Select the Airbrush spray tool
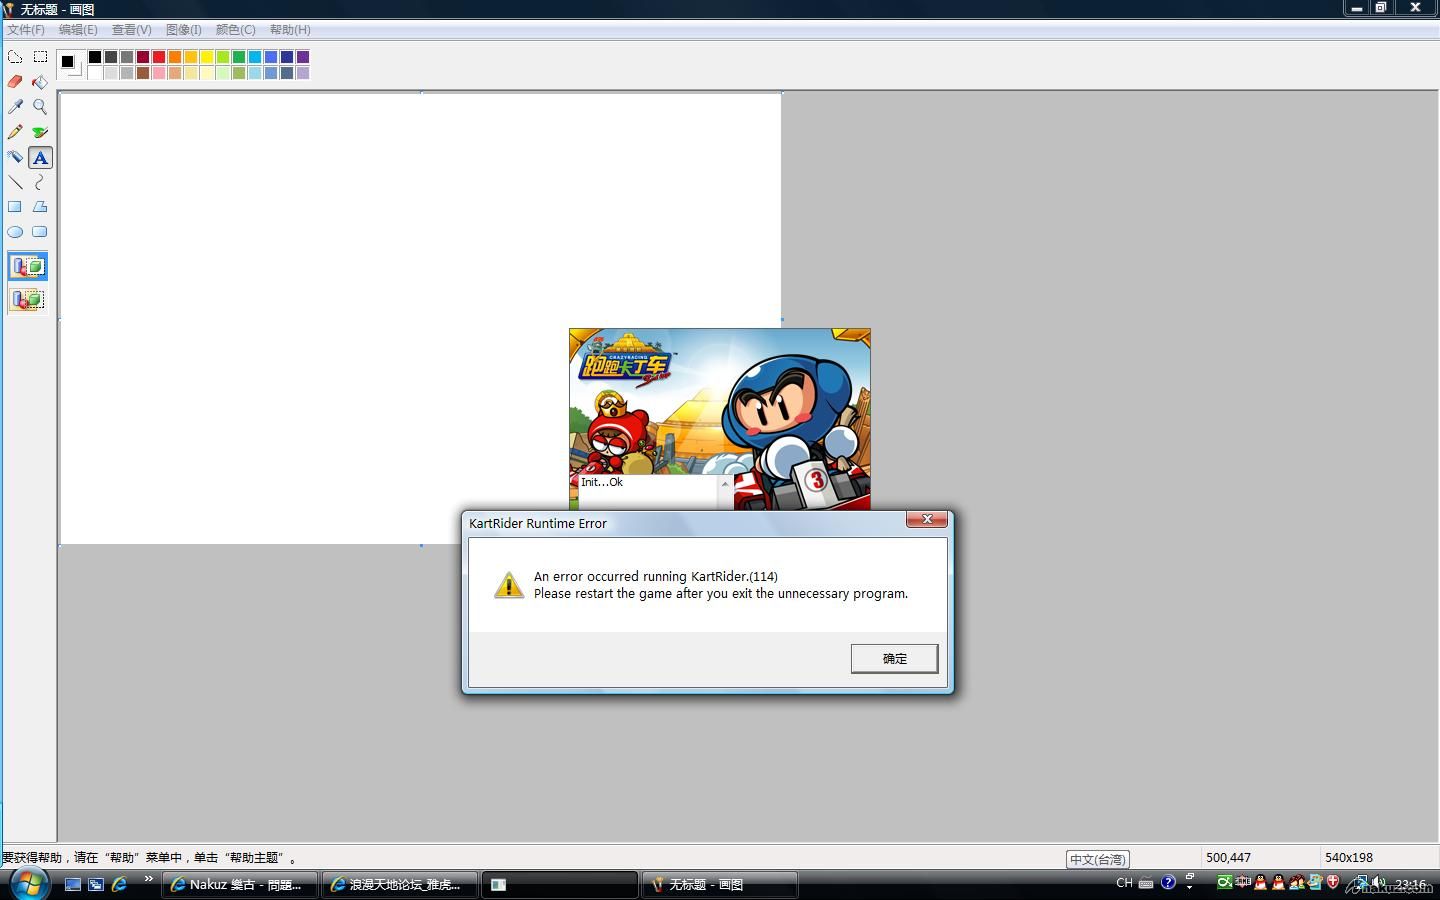 click(x=15, y=157)
